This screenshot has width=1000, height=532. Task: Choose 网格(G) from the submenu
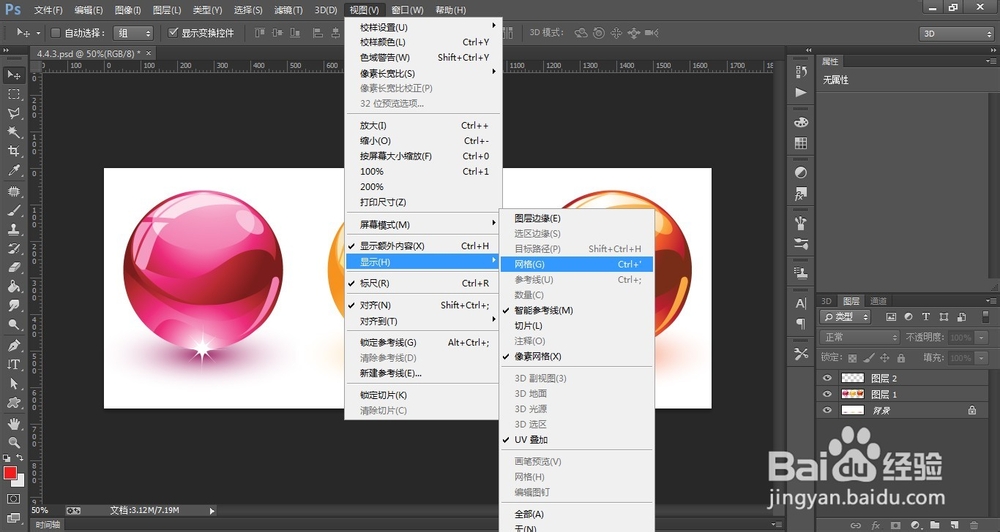point(577,264)
